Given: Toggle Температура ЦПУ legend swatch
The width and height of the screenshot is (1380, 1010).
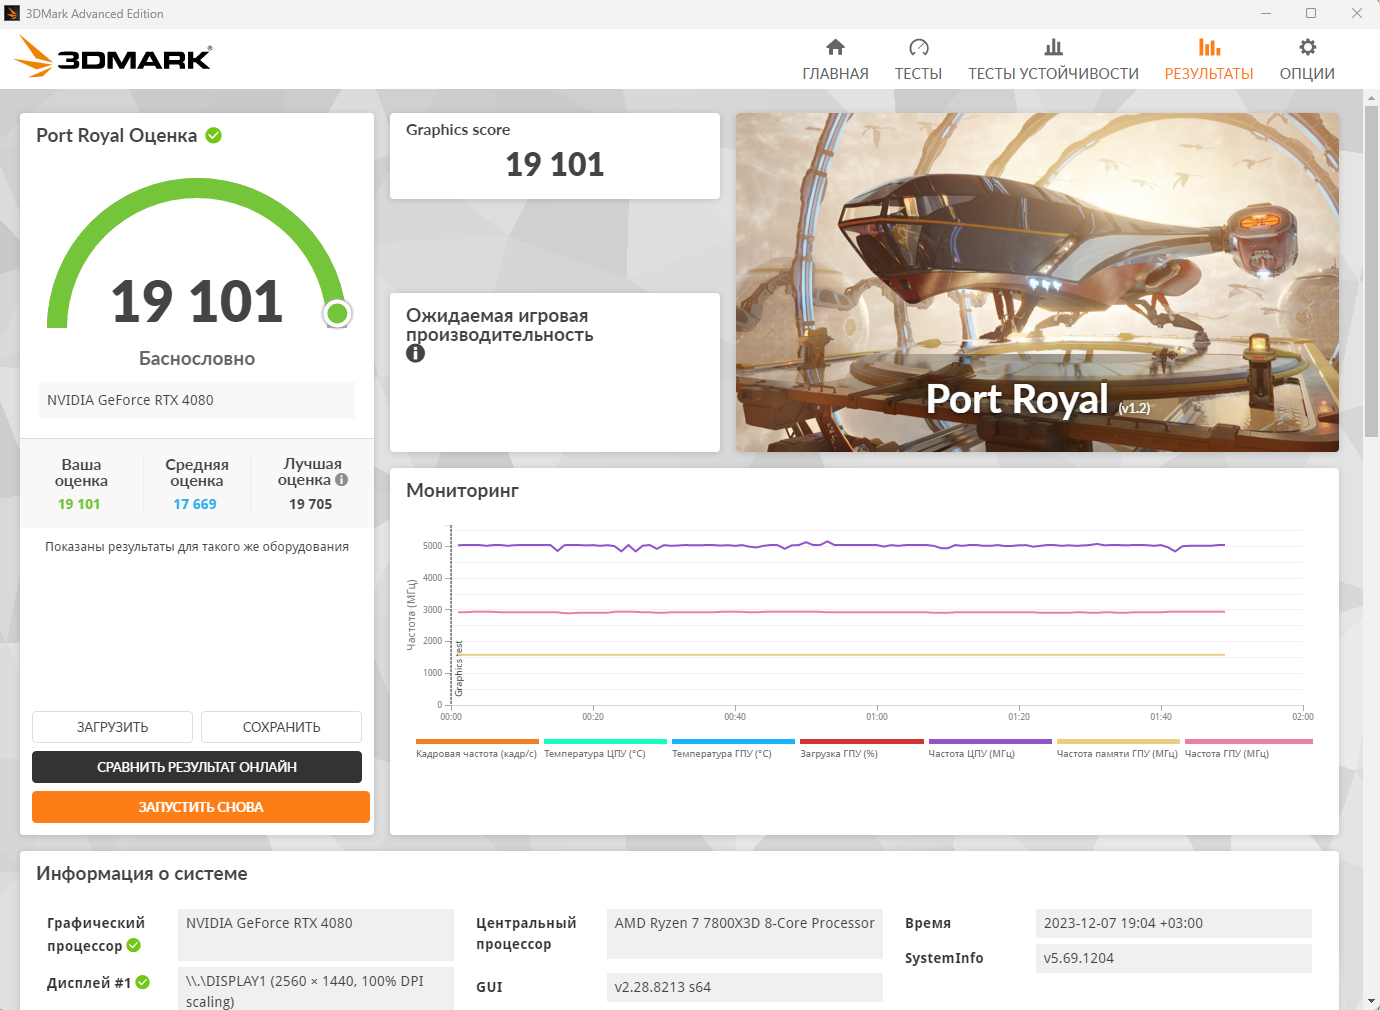Looking at the screenshot, I should click(605, 741).
